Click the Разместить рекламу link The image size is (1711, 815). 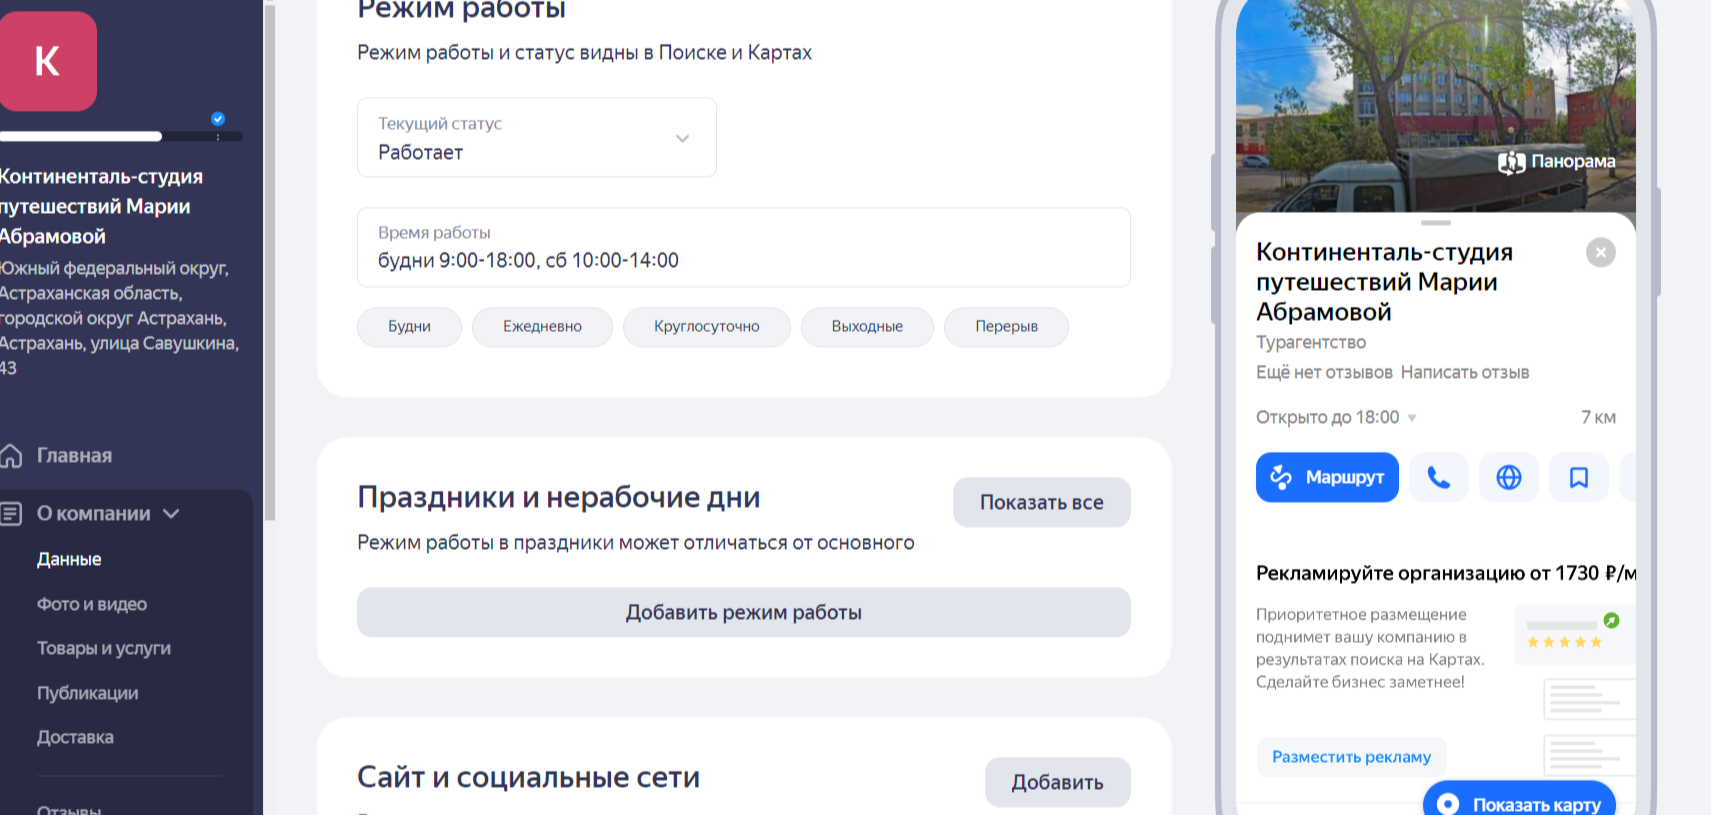[x=1351, y=757]
